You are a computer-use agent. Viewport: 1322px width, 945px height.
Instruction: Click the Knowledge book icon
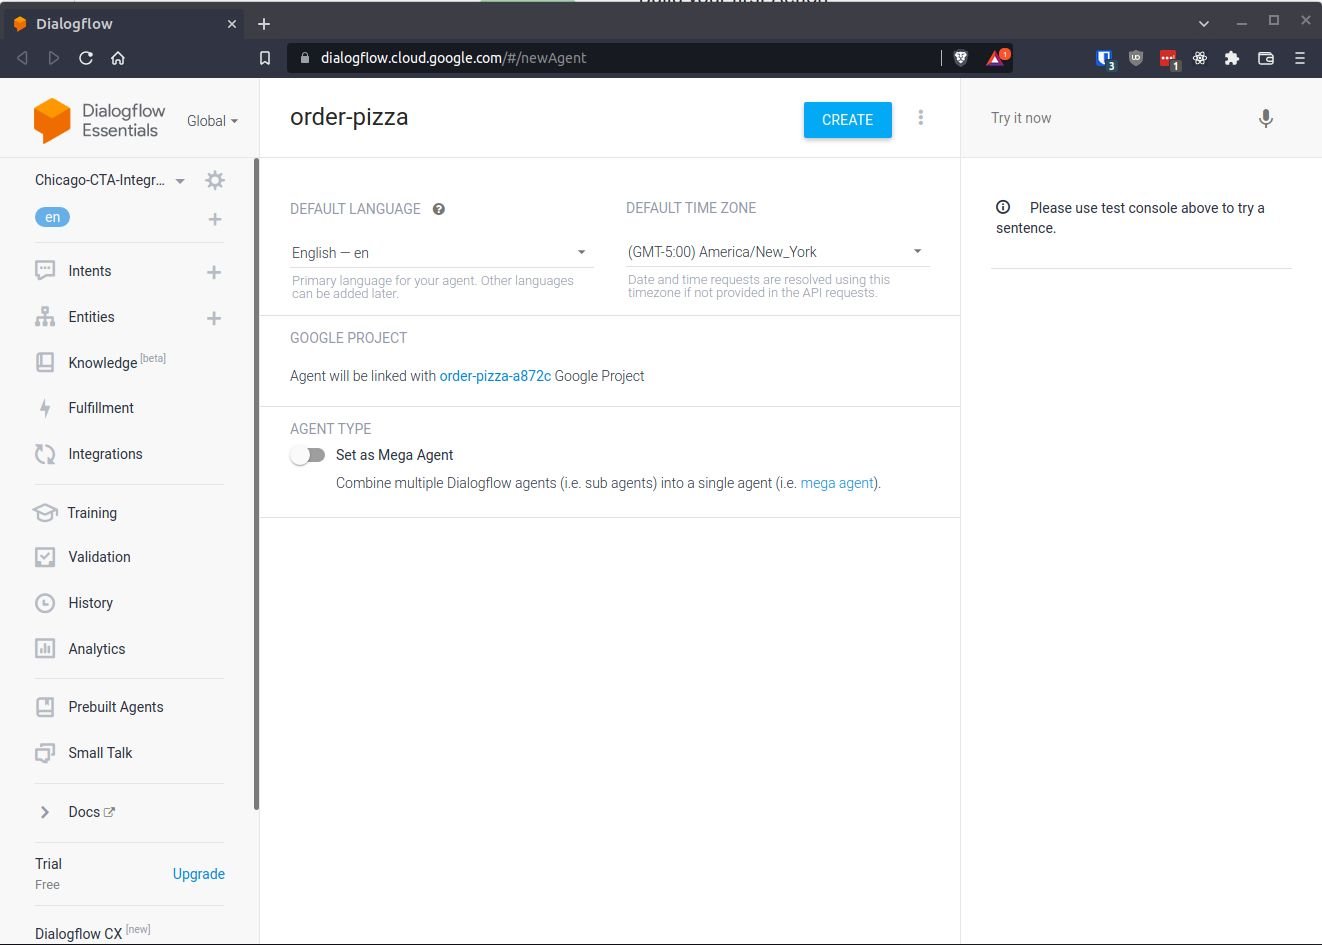point(45,362)
